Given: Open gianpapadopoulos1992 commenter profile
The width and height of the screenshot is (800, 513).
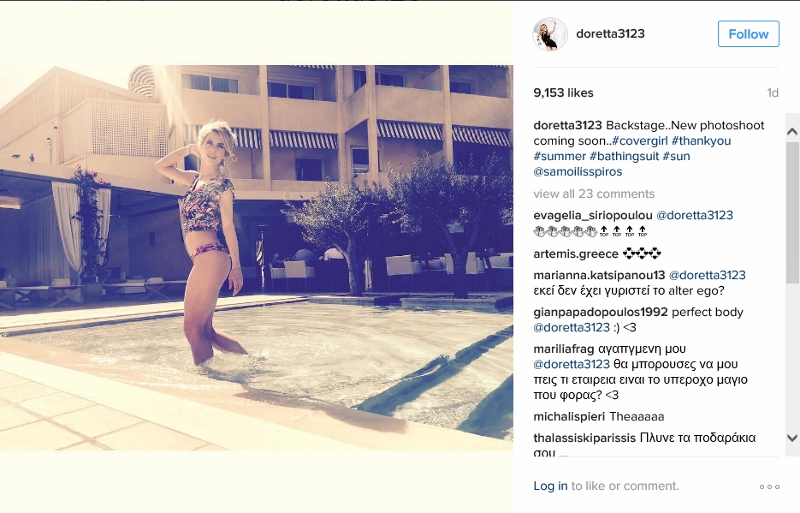Looking at the screenshot, I should (x=601, y=312).
